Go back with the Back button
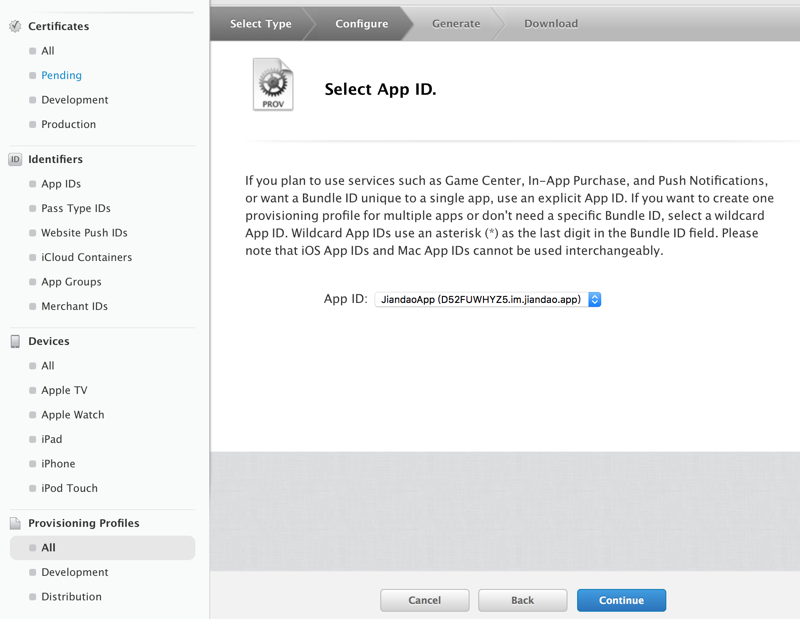Screen dimensions: 800x619 pos(522,600)
